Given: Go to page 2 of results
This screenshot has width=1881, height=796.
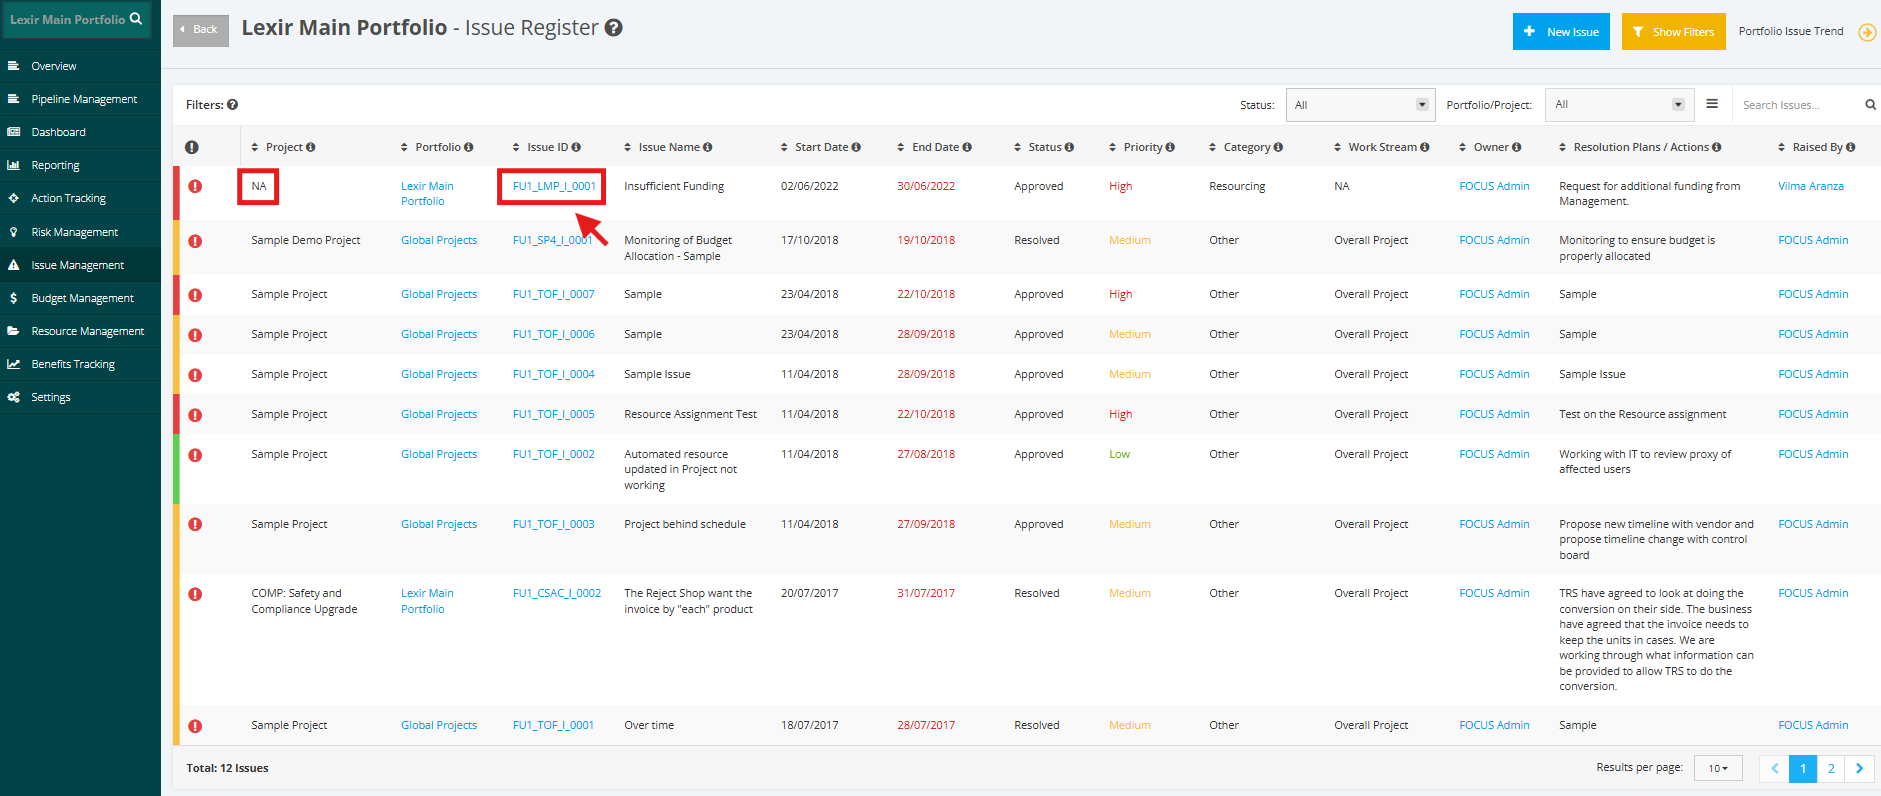Looking at the screenshot, I should pos(1831,768).
